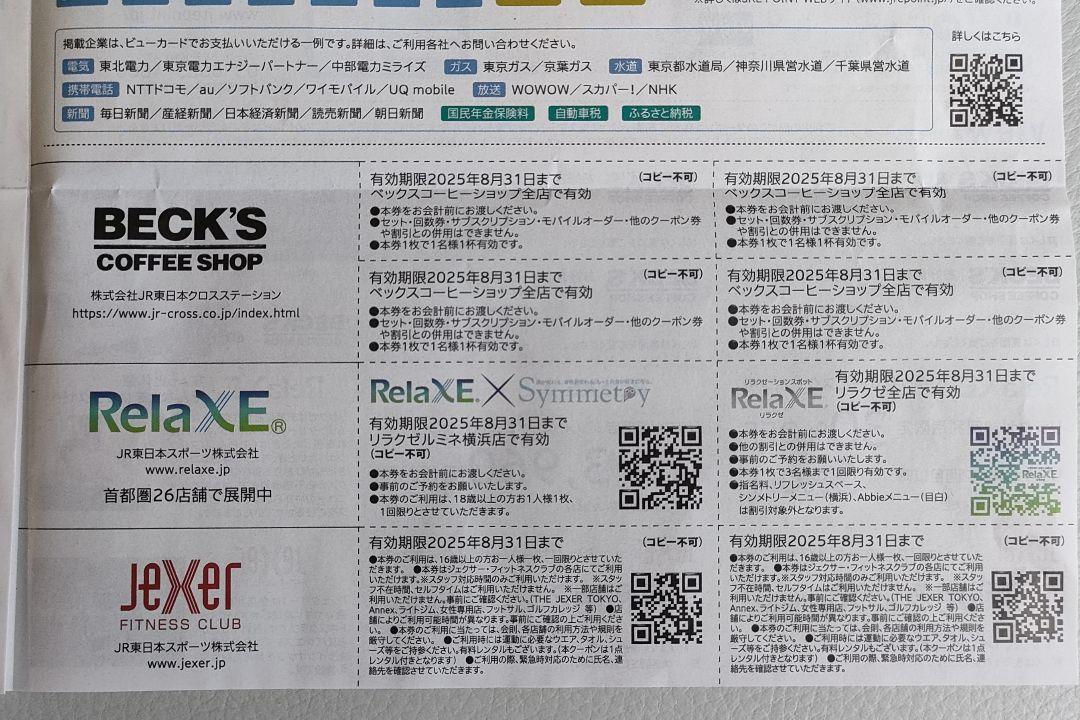The image size is (1080, 720).
Task: Click the 携帯電話 category badge
Action: (x=90, y=90)
